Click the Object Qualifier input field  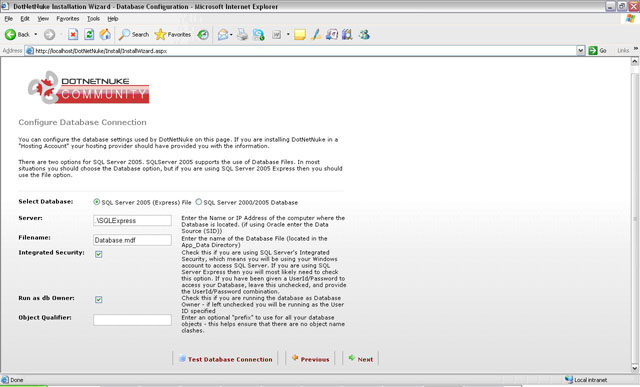click(132, 320)
